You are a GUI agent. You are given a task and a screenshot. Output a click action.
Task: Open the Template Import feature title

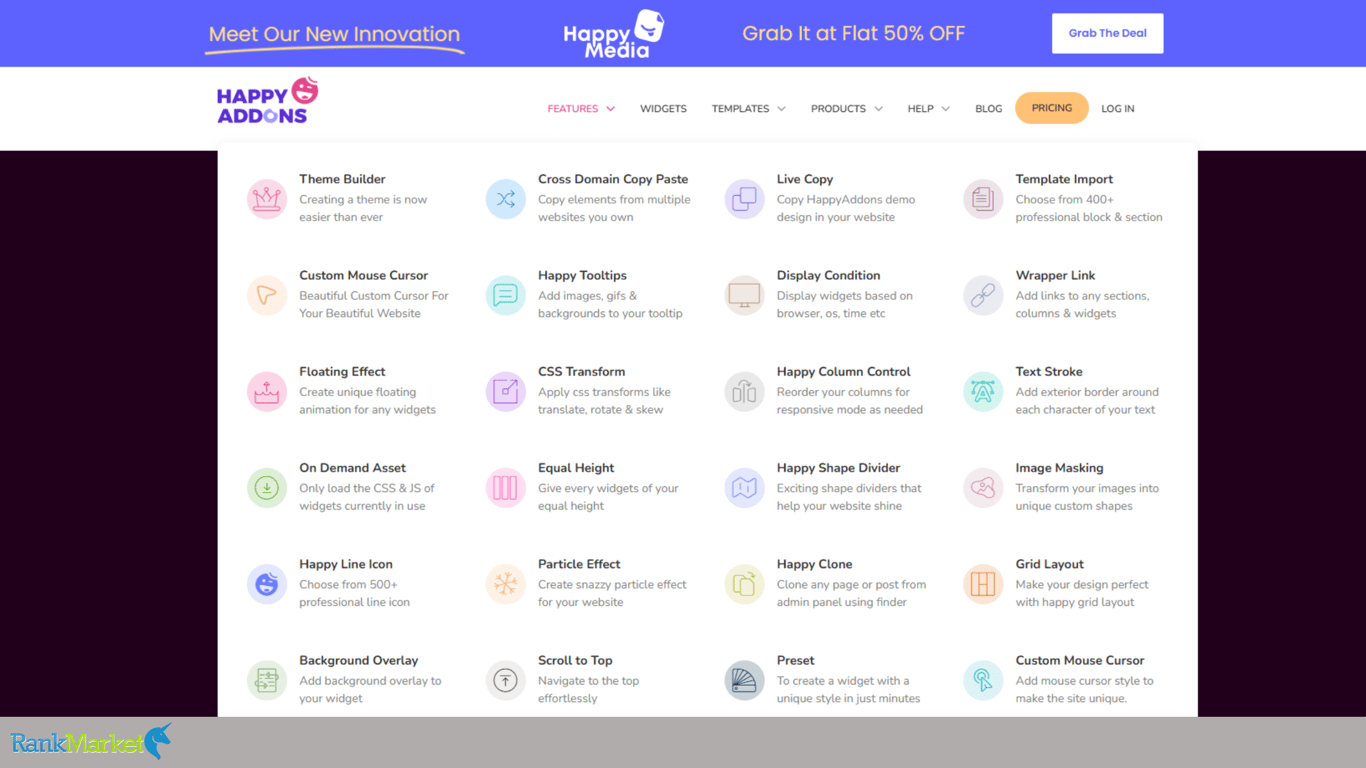pos(1064,179)
